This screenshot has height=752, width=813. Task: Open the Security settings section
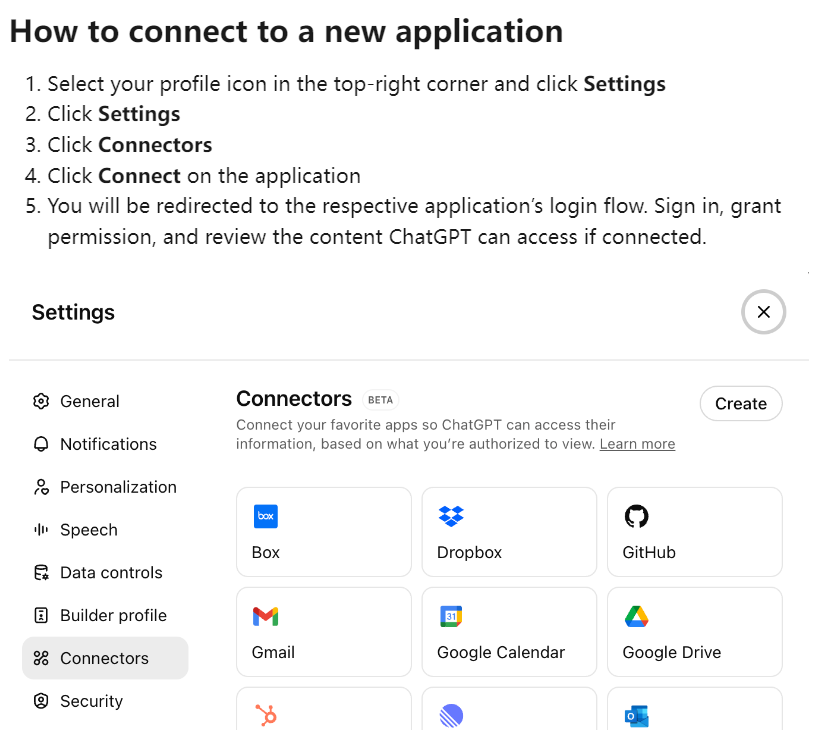pyautogui.click(x=89, y=701)
